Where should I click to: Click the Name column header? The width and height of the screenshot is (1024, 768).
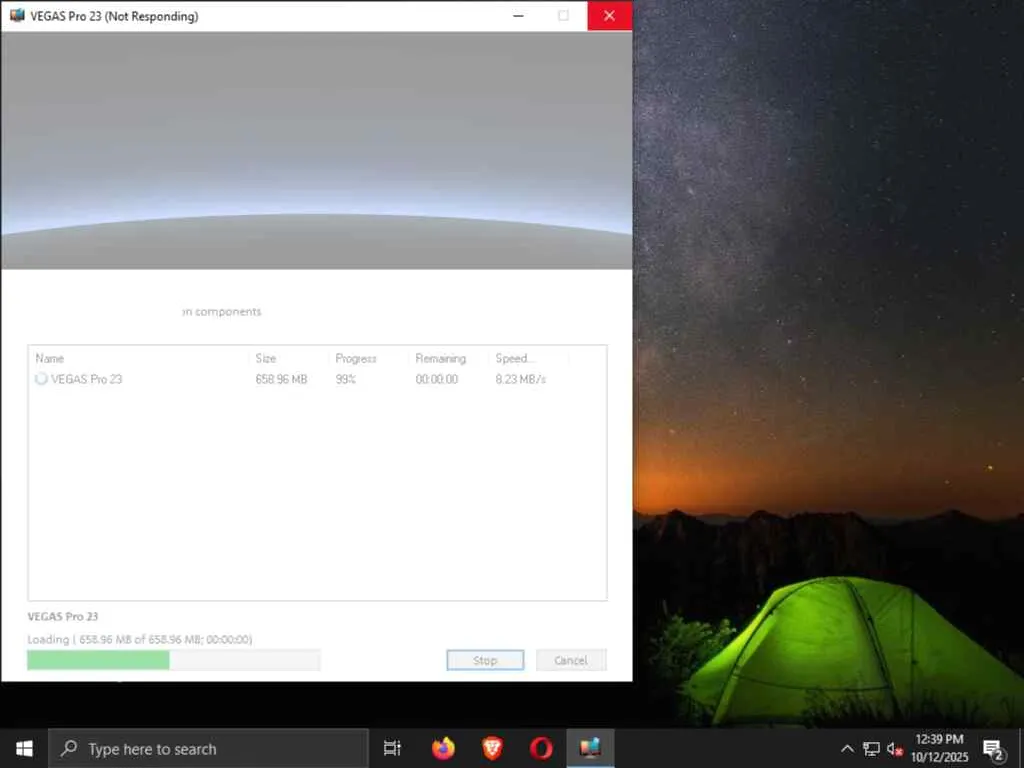point(50,358)
